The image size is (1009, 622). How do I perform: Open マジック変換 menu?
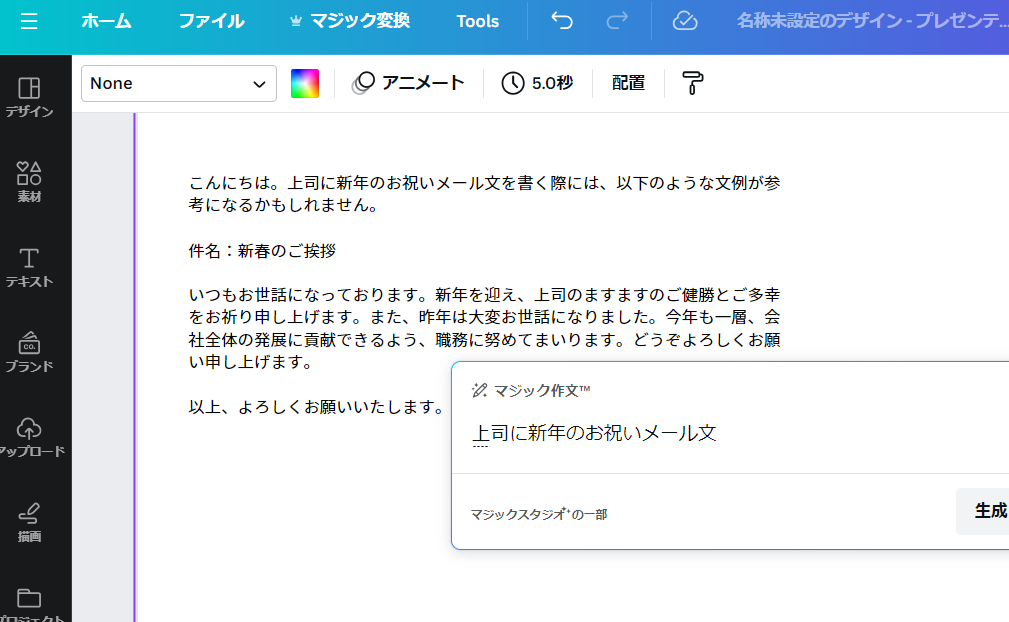349,21
